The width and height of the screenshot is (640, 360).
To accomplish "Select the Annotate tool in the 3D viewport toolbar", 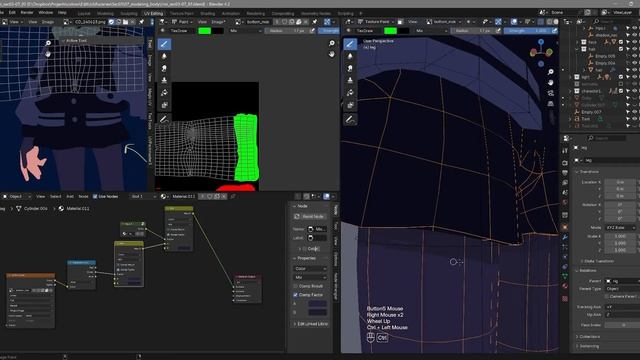I will coord(350,119).
